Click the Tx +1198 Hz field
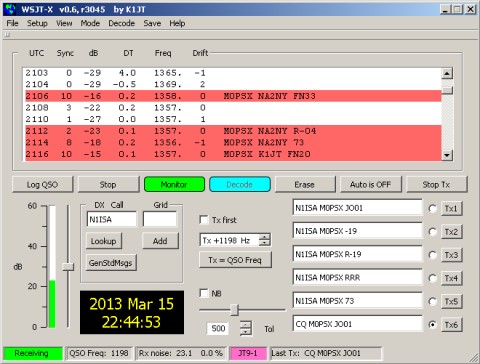Image resolution: width=480 pixels, height=364 pixels. click(229, 240)
